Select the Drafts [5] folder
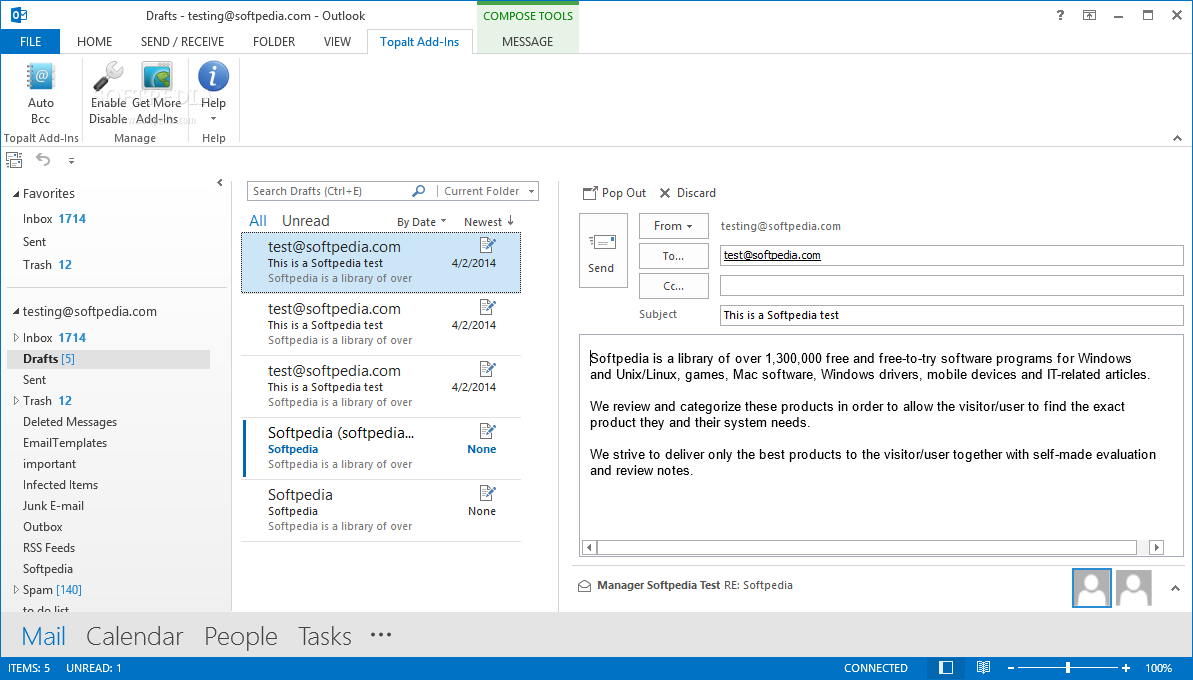 click(108, 359)
